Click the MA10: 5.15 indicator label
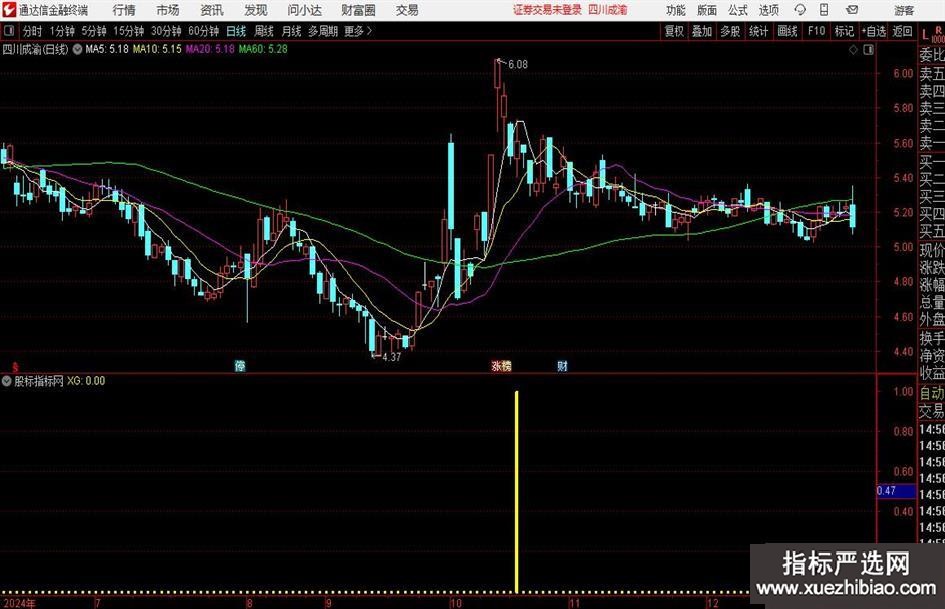The width and height of the screenshot is (945, 609). pyautogui.click(x=157, y=49)
